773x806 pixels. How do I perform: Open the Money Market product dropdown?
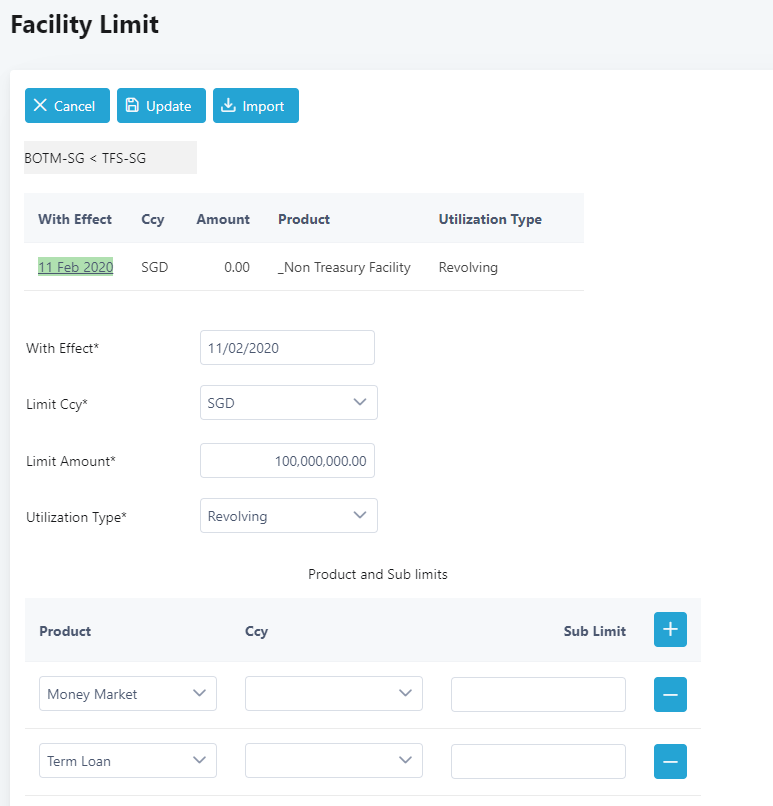click(127, 694)
